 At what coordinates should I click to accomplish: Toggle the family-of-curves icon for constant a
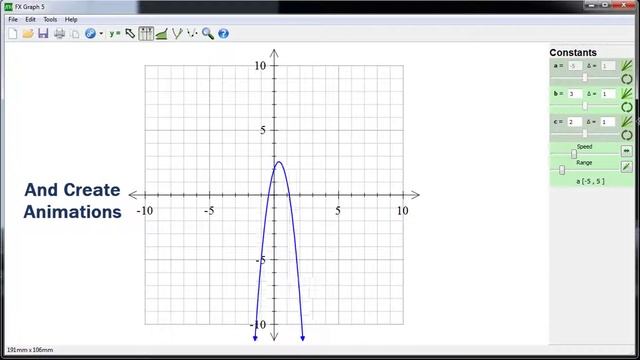tap(627, 65)
